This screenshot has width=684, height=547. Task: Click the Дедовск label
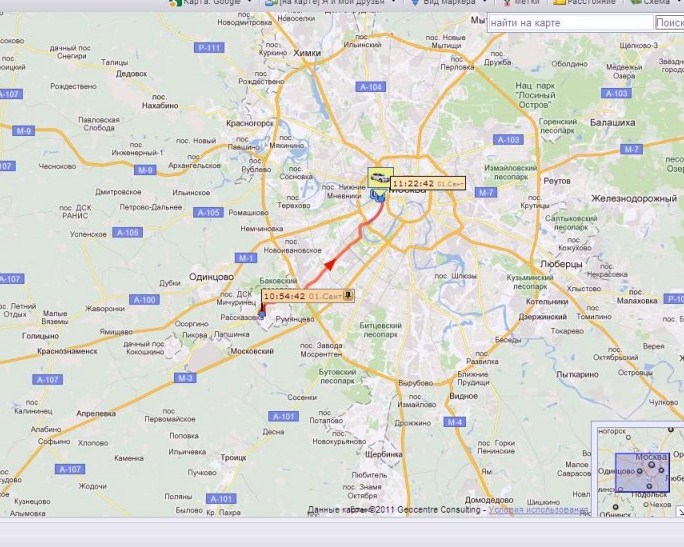coord(131,74)
